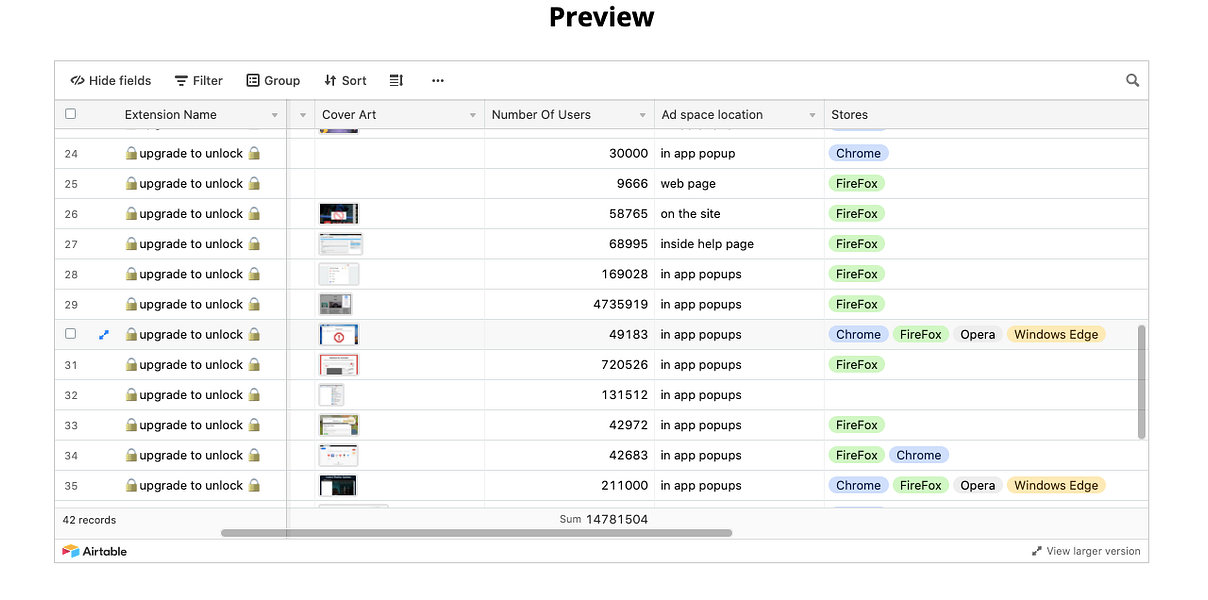The image size is (1208, 600).
Task: Select the 'on the site' ad location cell
Action: tap(739, 214)
